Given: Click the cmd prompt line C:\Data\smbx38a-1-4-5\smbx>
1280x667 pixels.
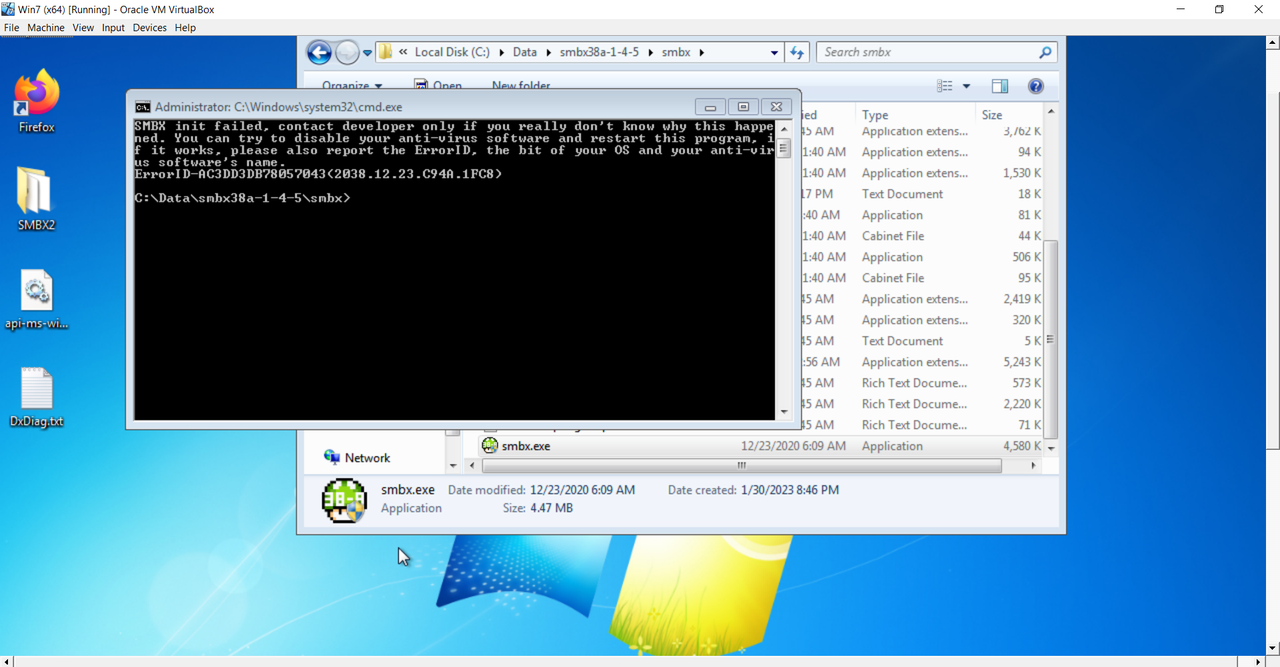Looking at the screenshot, I should click(x=243, y=198).
